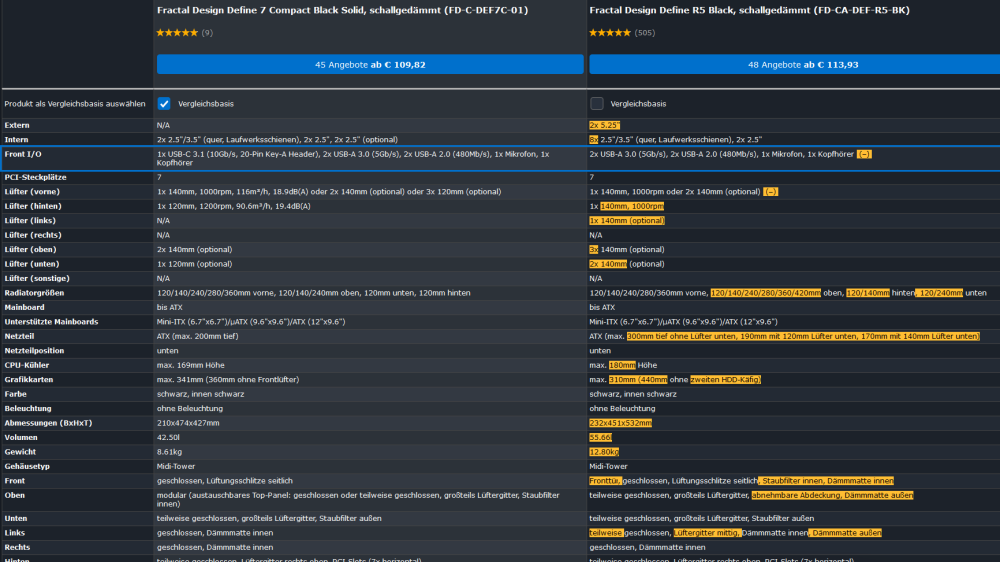Image resolution: width=1000 pixels, height=562 pixels.
Task: Click the (–) badge in Lüfter (vorne) row
Action: coord(770,191)
